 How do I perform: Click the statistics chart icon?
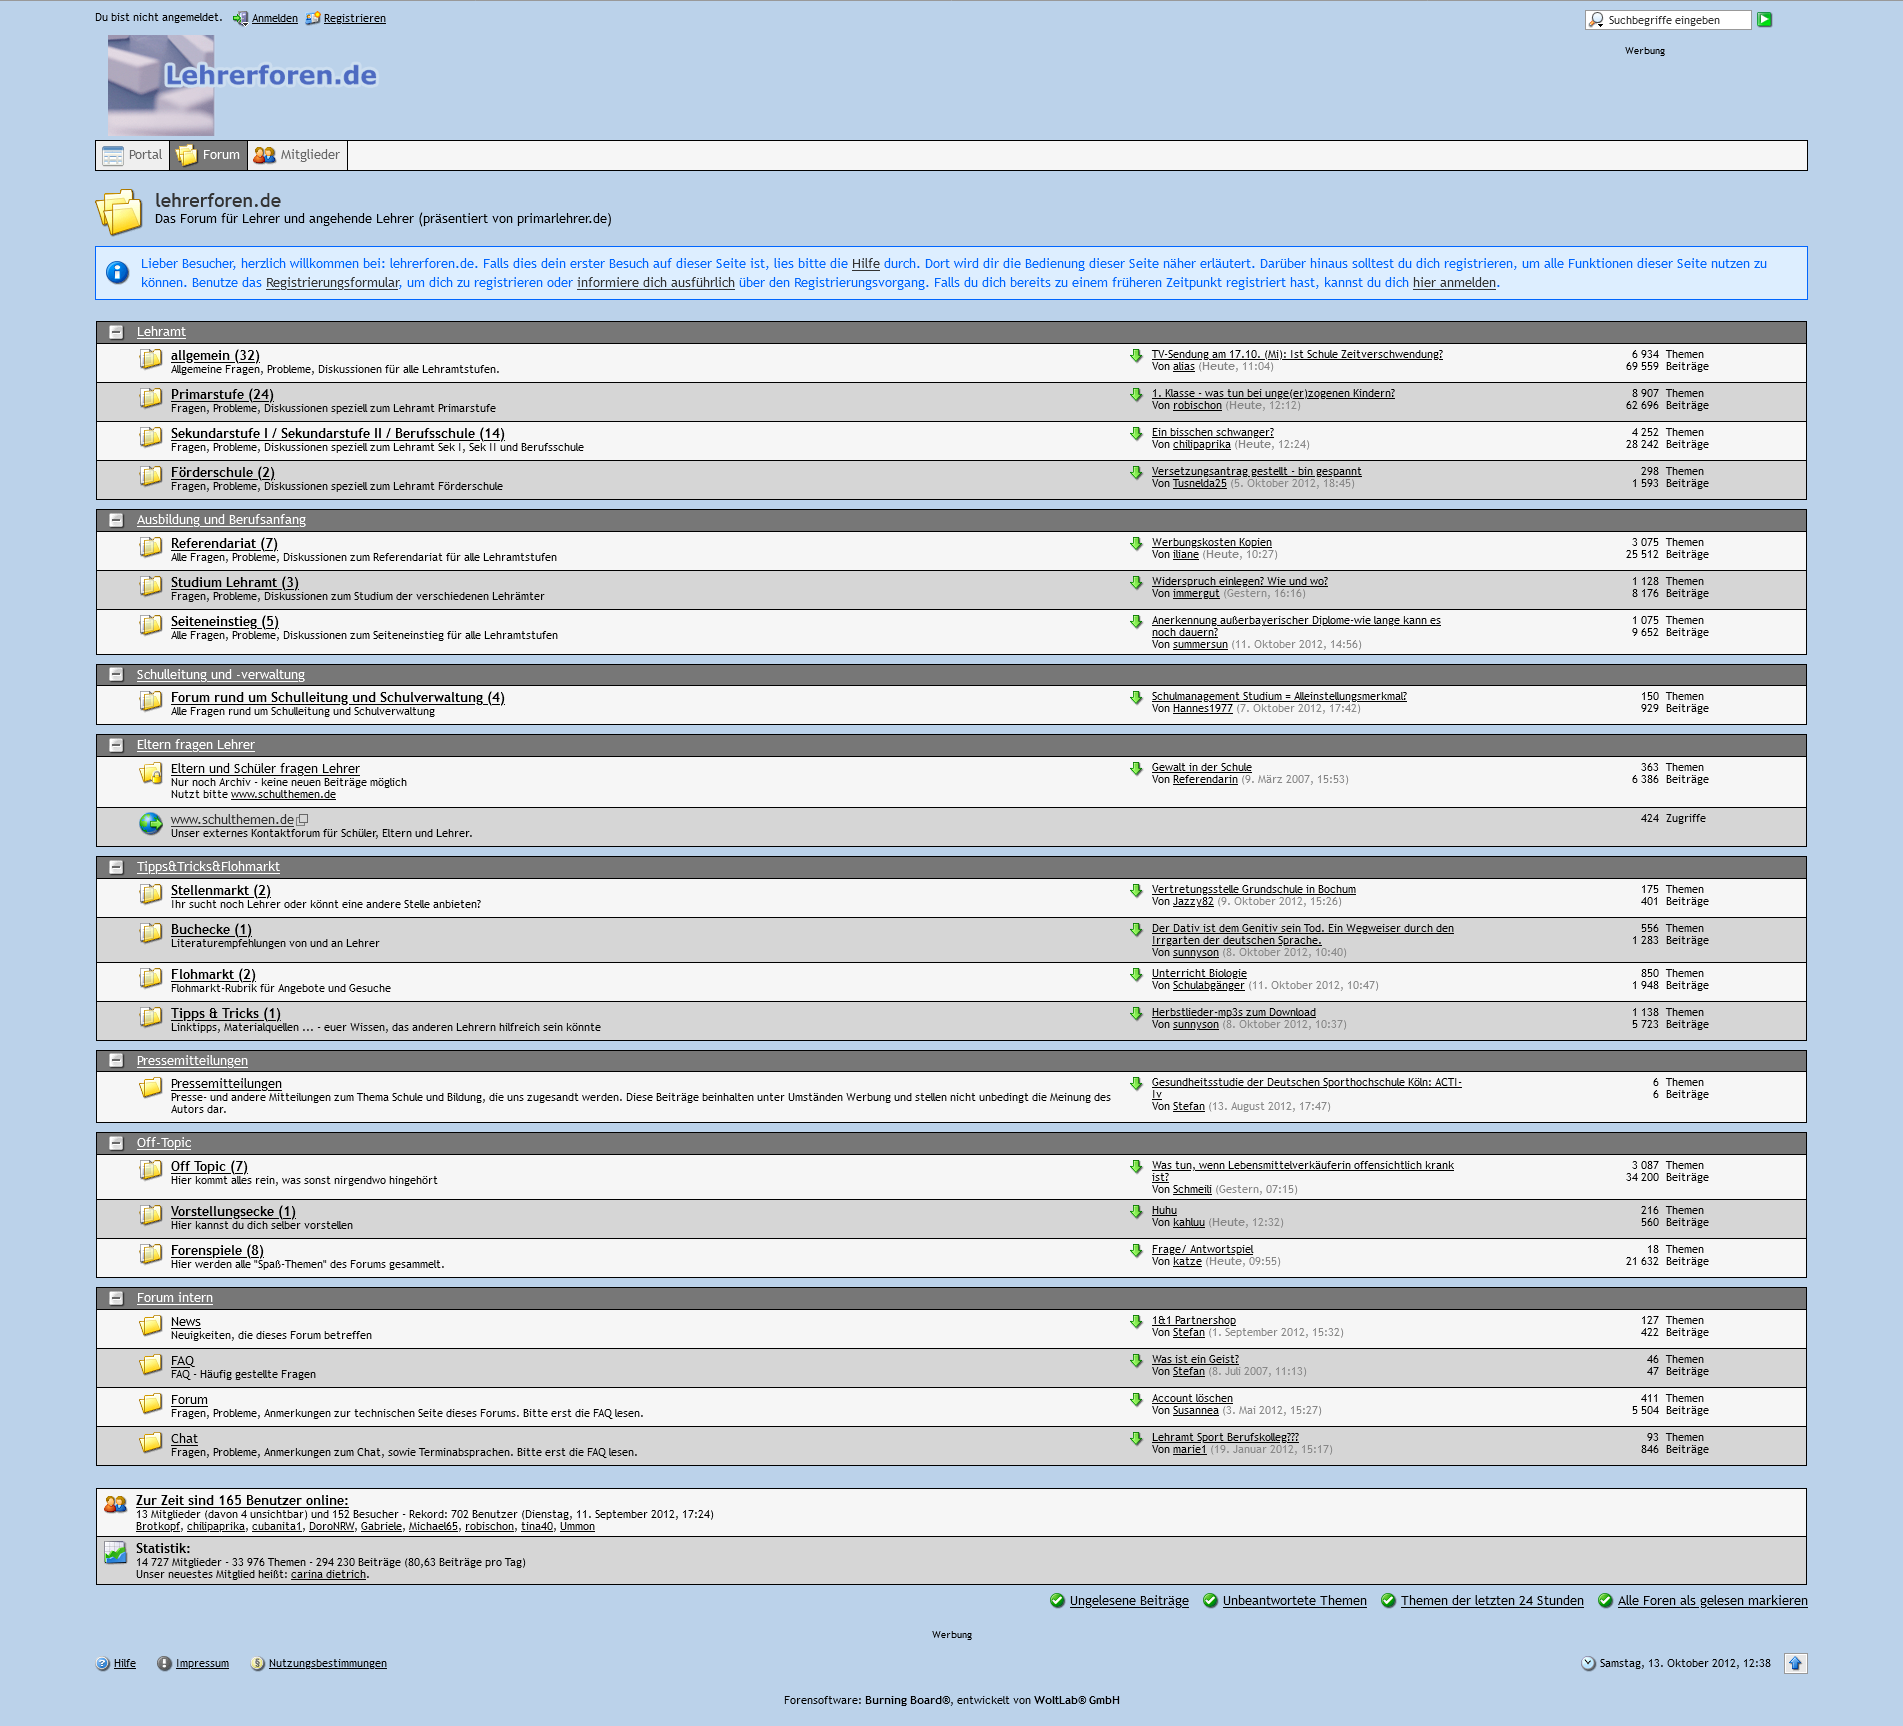116,1552
